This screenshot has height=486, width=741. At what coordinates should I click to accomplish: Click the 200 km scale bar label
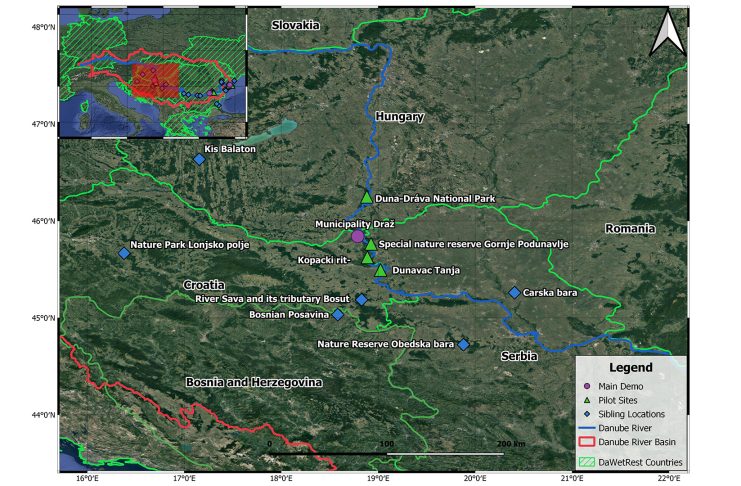(x=511, y=442)
